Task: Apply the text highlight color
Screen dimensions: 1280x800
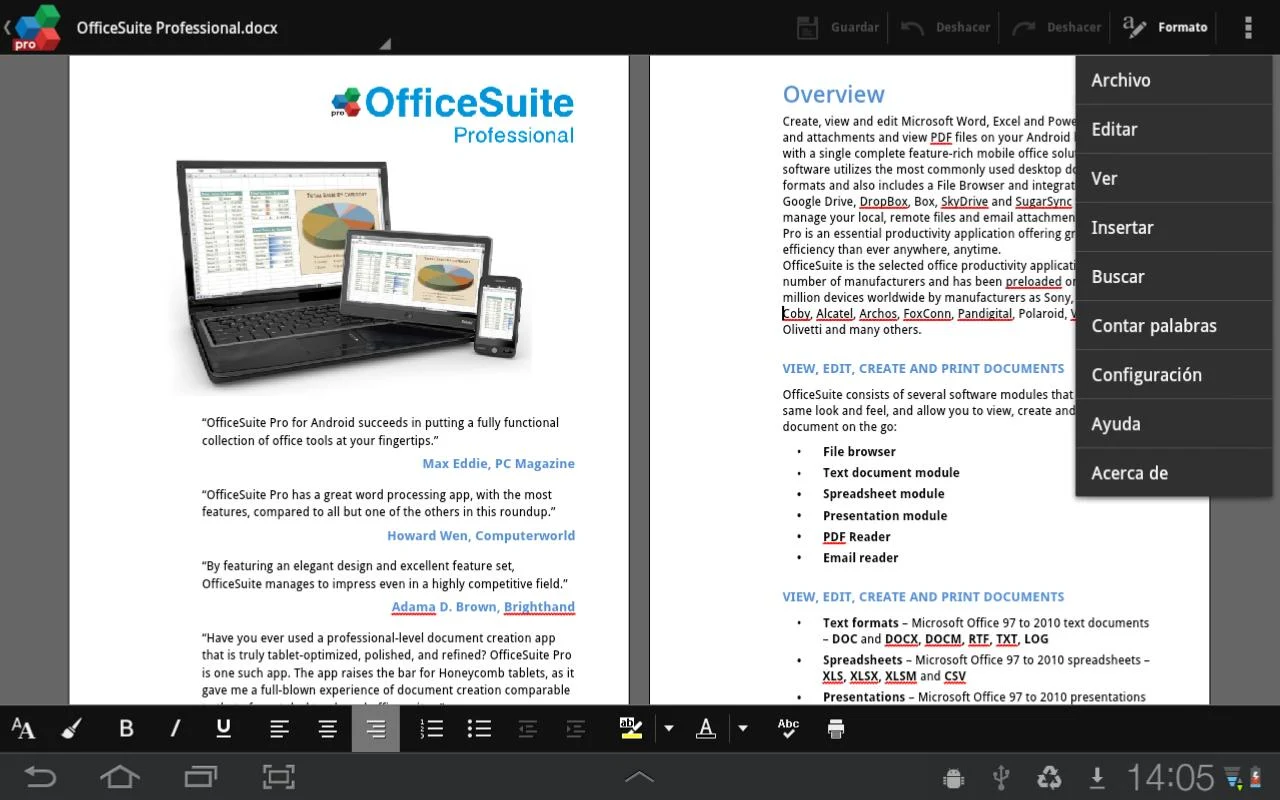Action: coord(631,729)
